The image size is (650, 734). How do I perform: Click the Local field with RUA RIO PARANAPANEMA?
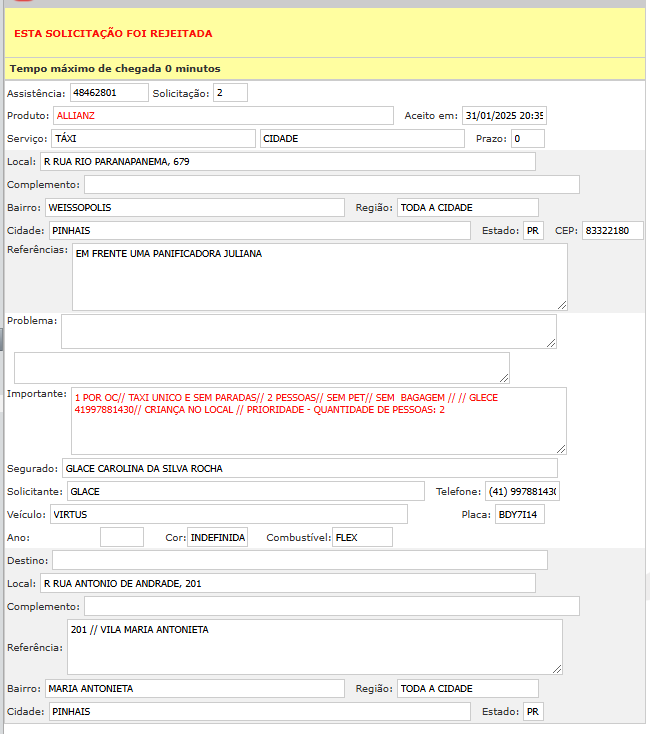[x=287, y=162]
